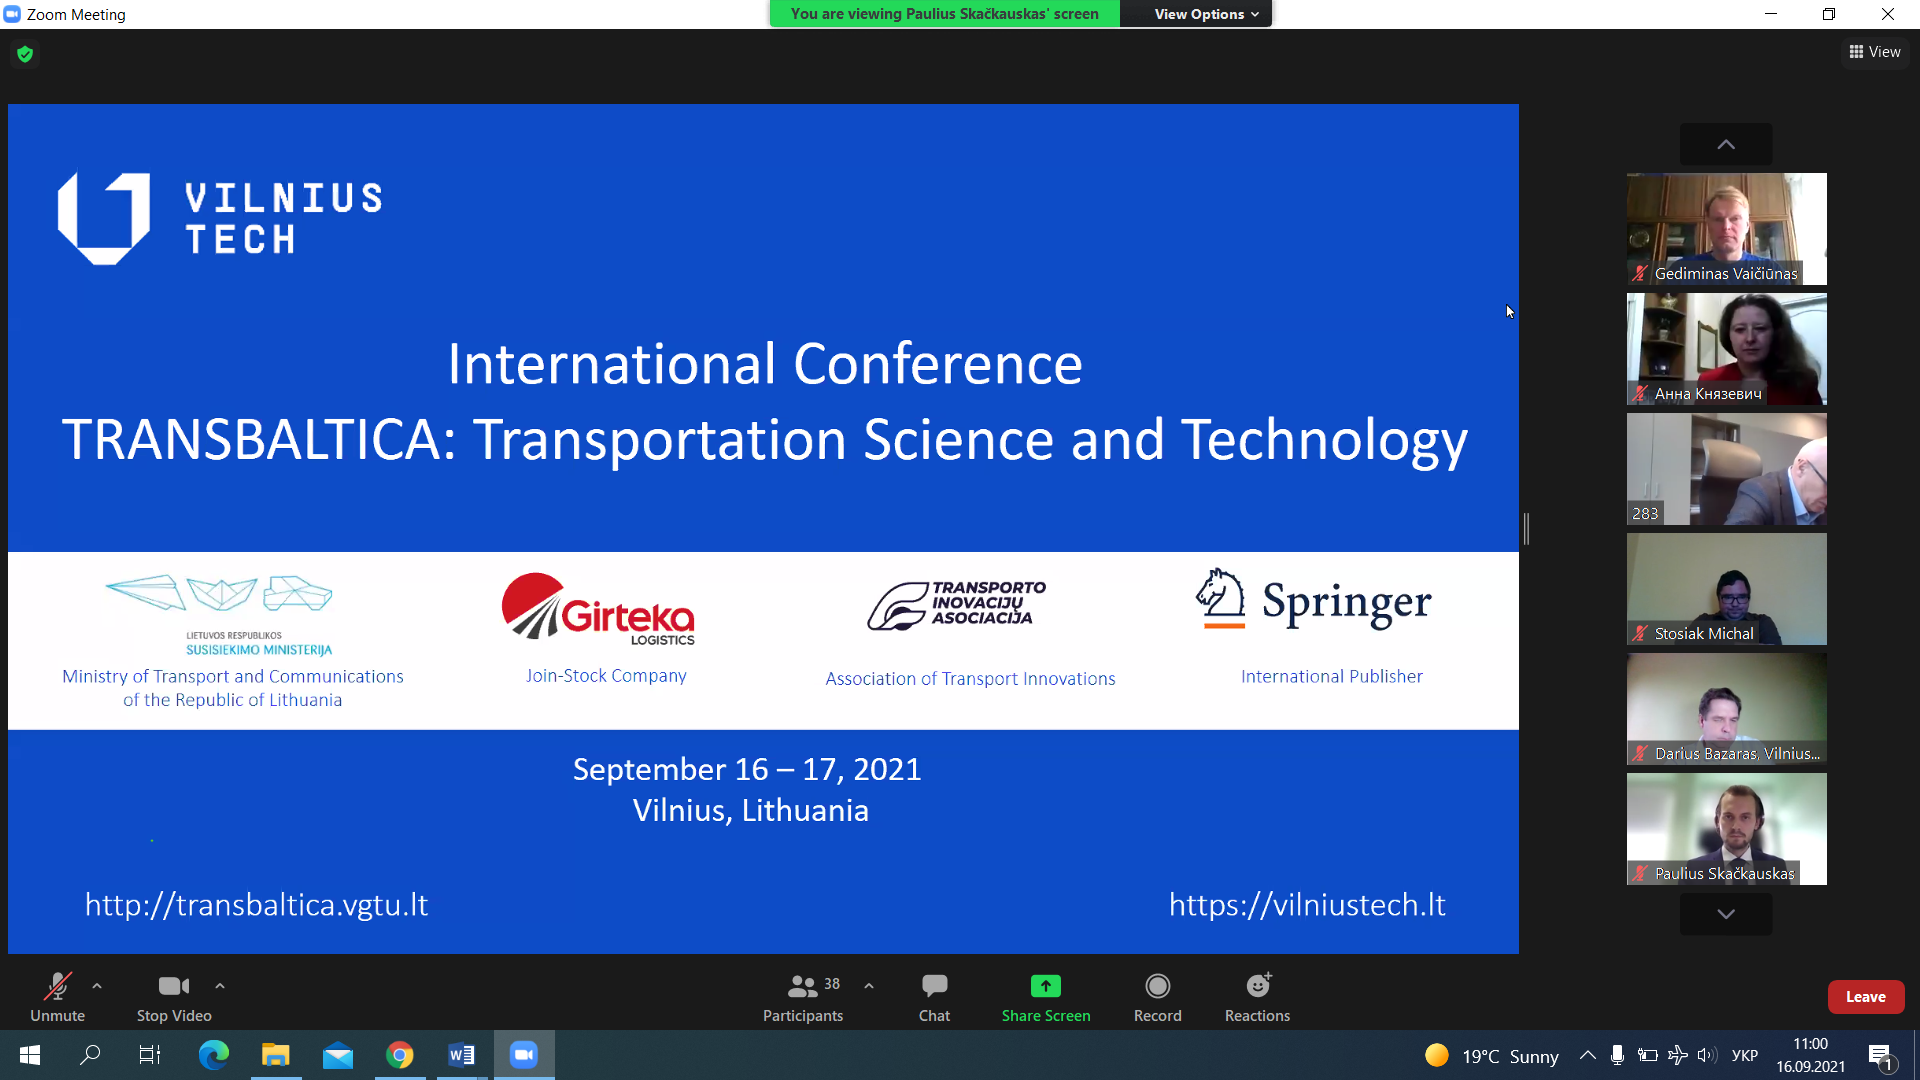1920x1080 pixels.
Task: Open File Explorer from the taskbar
Action: tap(275, 1055)
